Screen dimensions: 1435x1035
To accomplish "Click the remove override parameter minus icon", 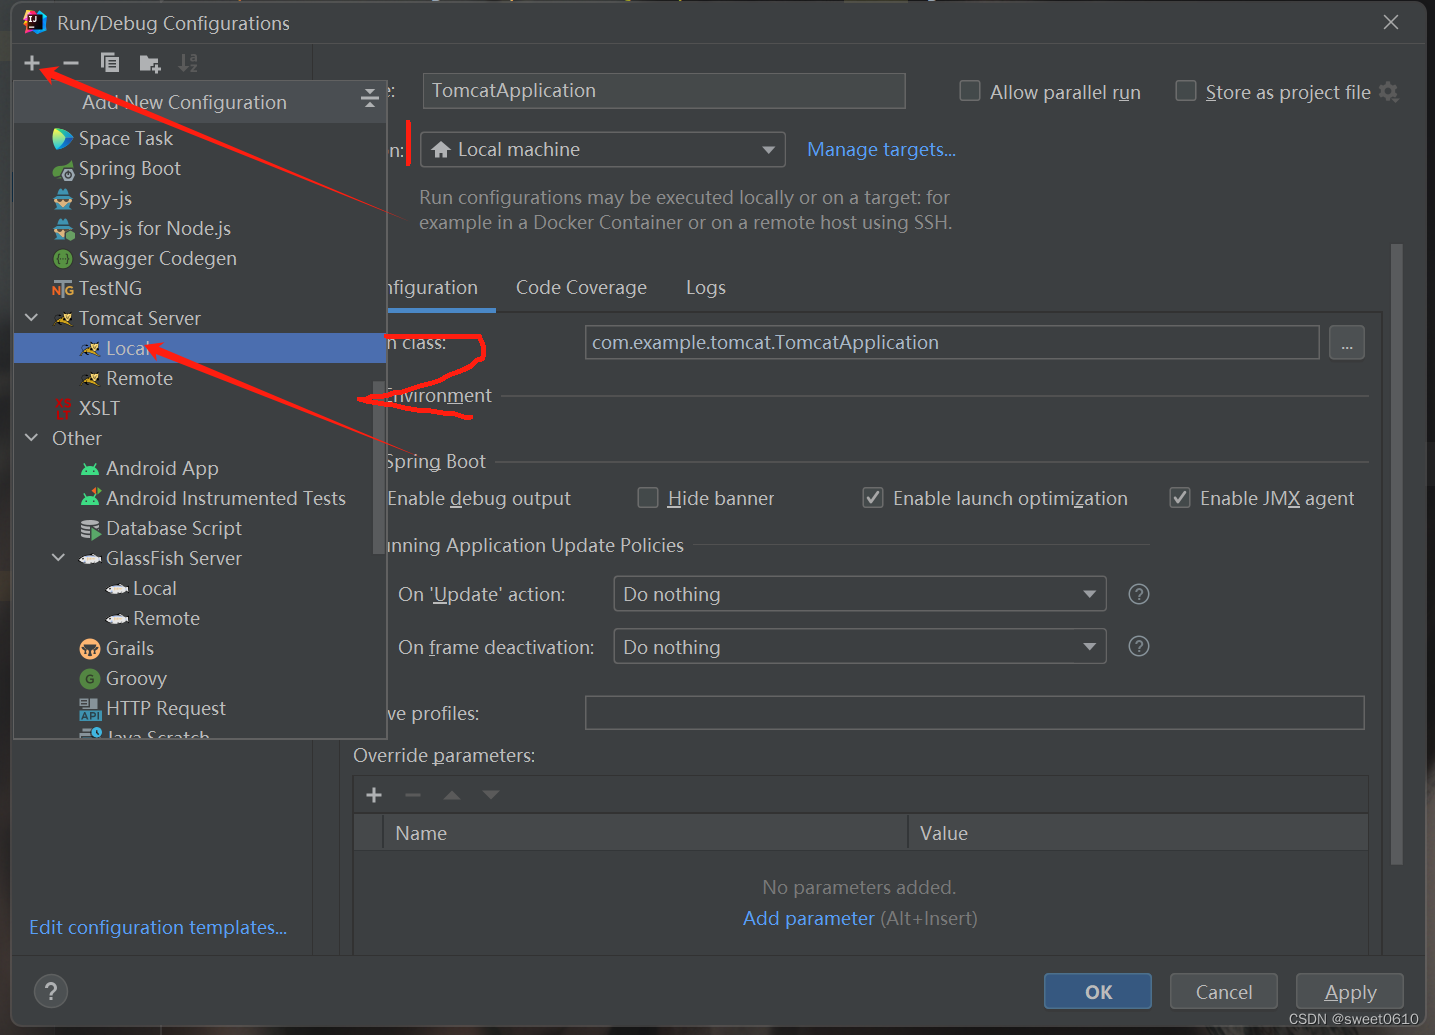I will click(413, 795).
